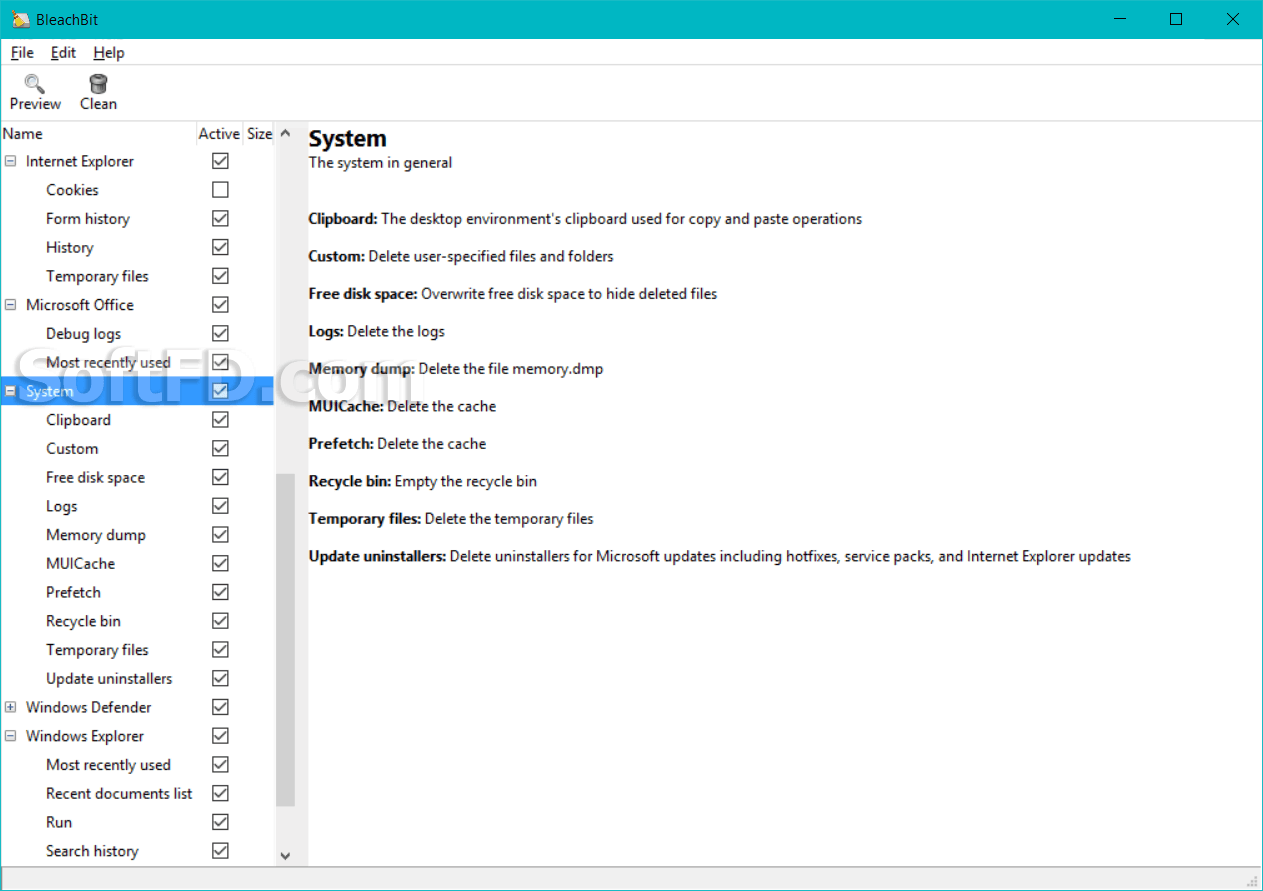Collapse the Internet Explorer tree group
The height and width of the screenshot is (891, 1263).
click(x=11, y=161)
